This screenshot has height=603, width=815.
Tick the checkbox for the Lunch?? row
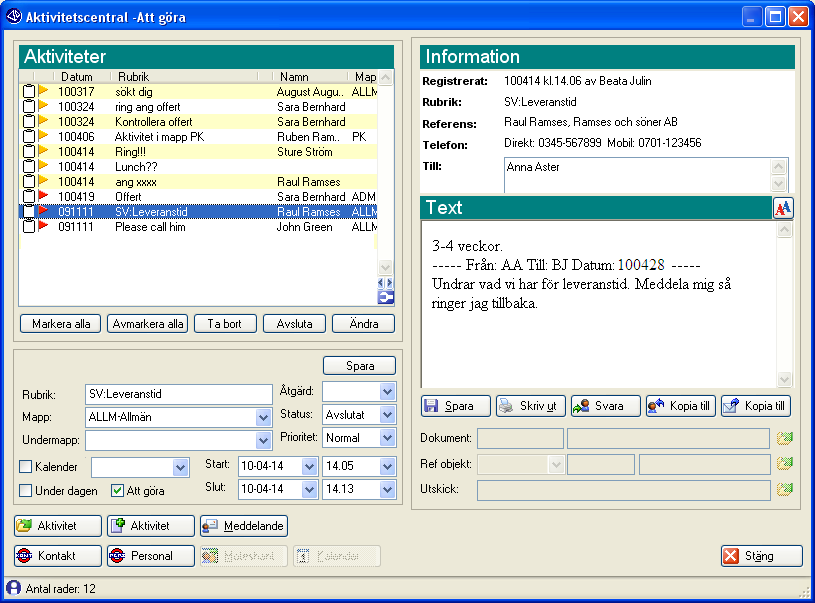(29, 167)
